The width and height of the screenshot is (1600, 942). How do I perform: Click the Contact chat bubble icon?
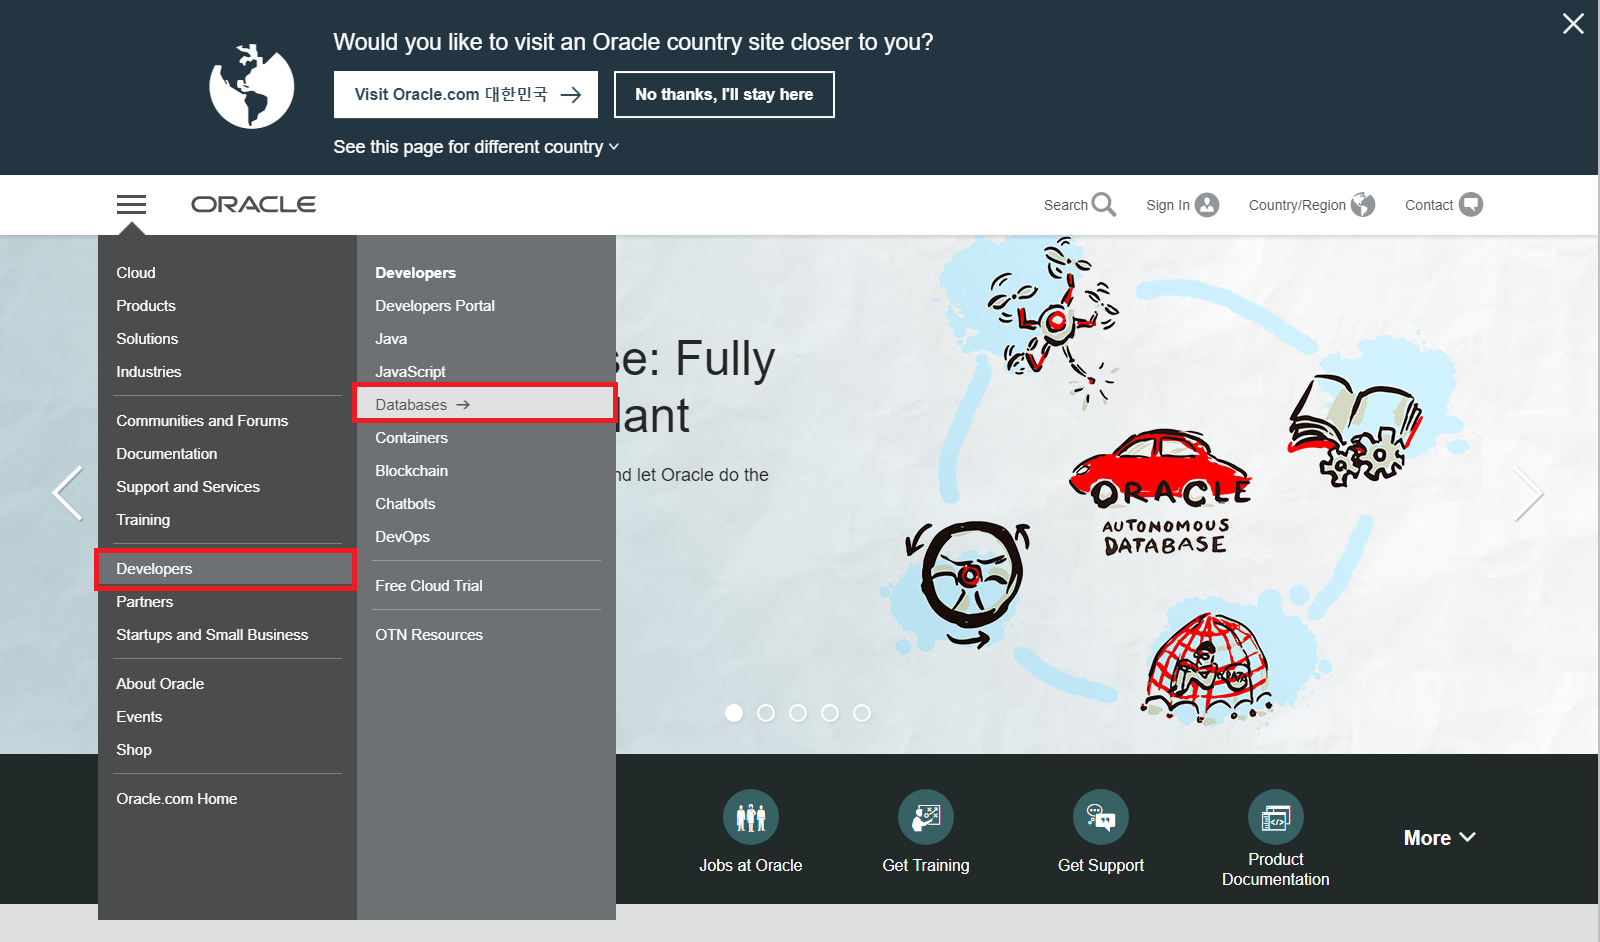[x=1471, y=205]
